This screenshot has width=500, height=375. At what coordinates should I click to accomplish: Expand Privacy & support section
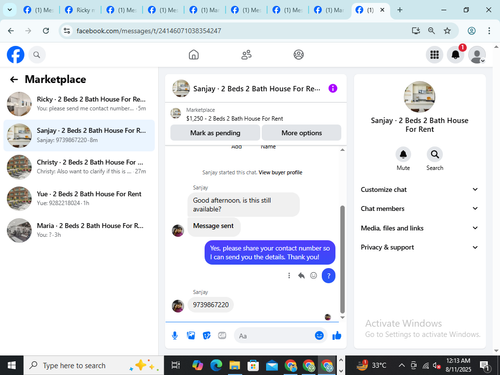pos(419,247)
